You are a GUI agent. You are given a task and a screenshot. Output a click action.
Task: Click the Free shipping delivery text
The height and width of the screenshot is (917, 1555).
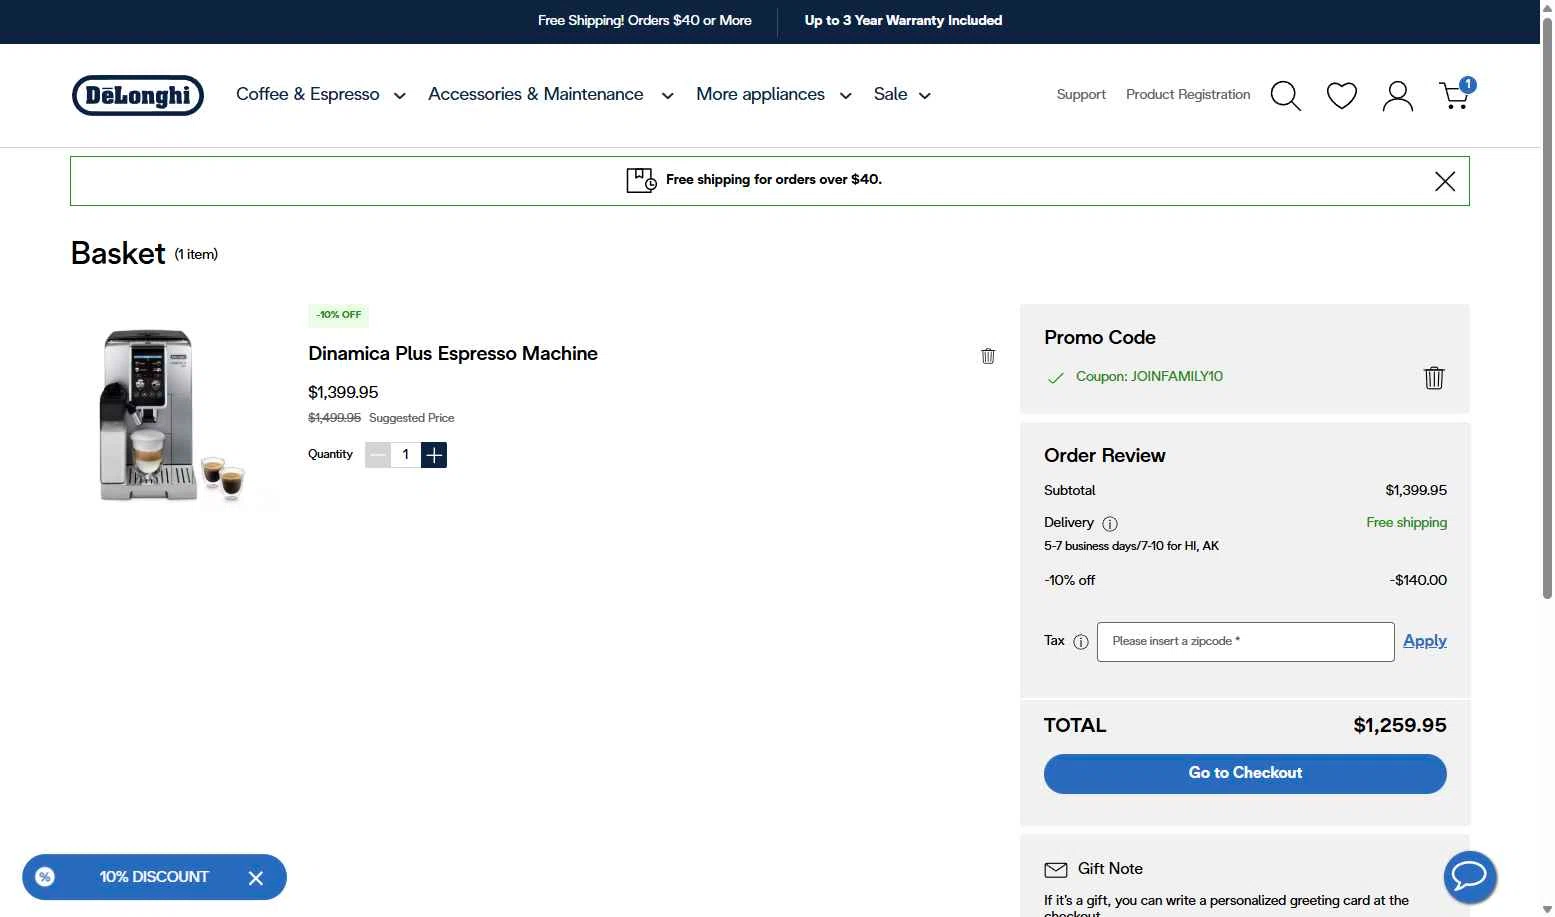click(x=1407, y=523)
